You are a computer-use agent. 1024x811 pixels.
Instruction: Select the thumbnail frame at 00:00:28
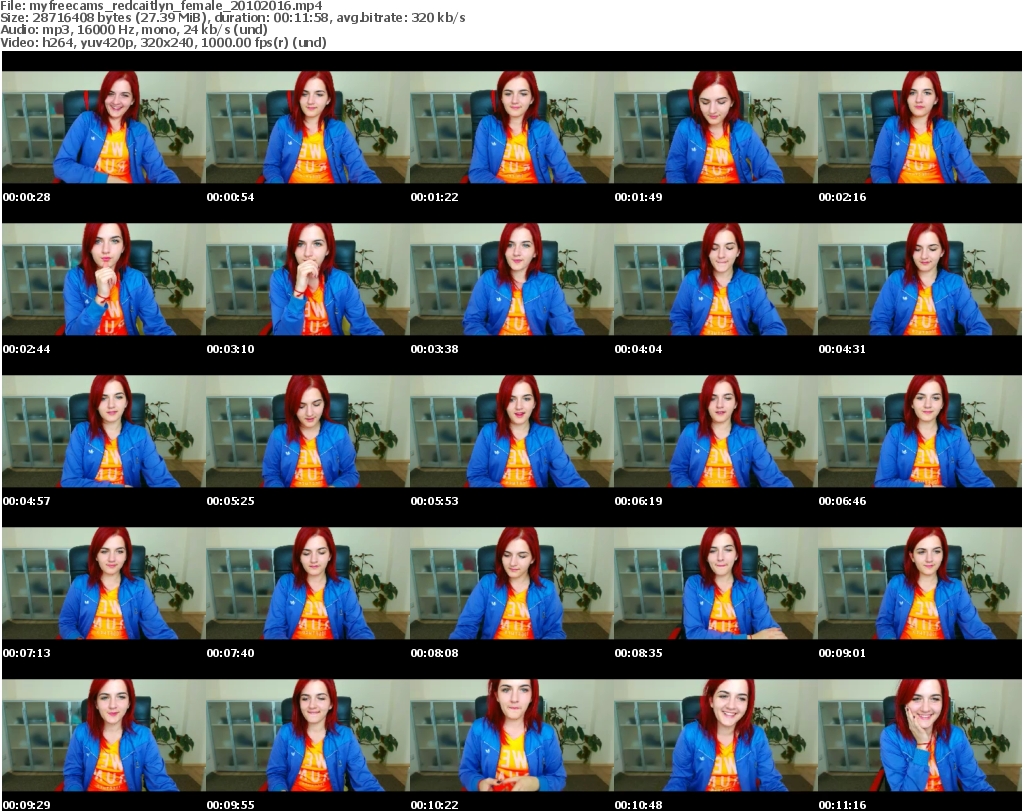pyautogui.click(x=104, y=127)
